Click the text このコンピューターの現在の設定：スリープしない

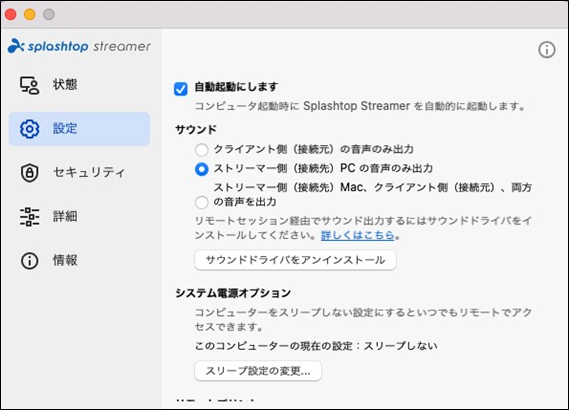tap(316, 346)
